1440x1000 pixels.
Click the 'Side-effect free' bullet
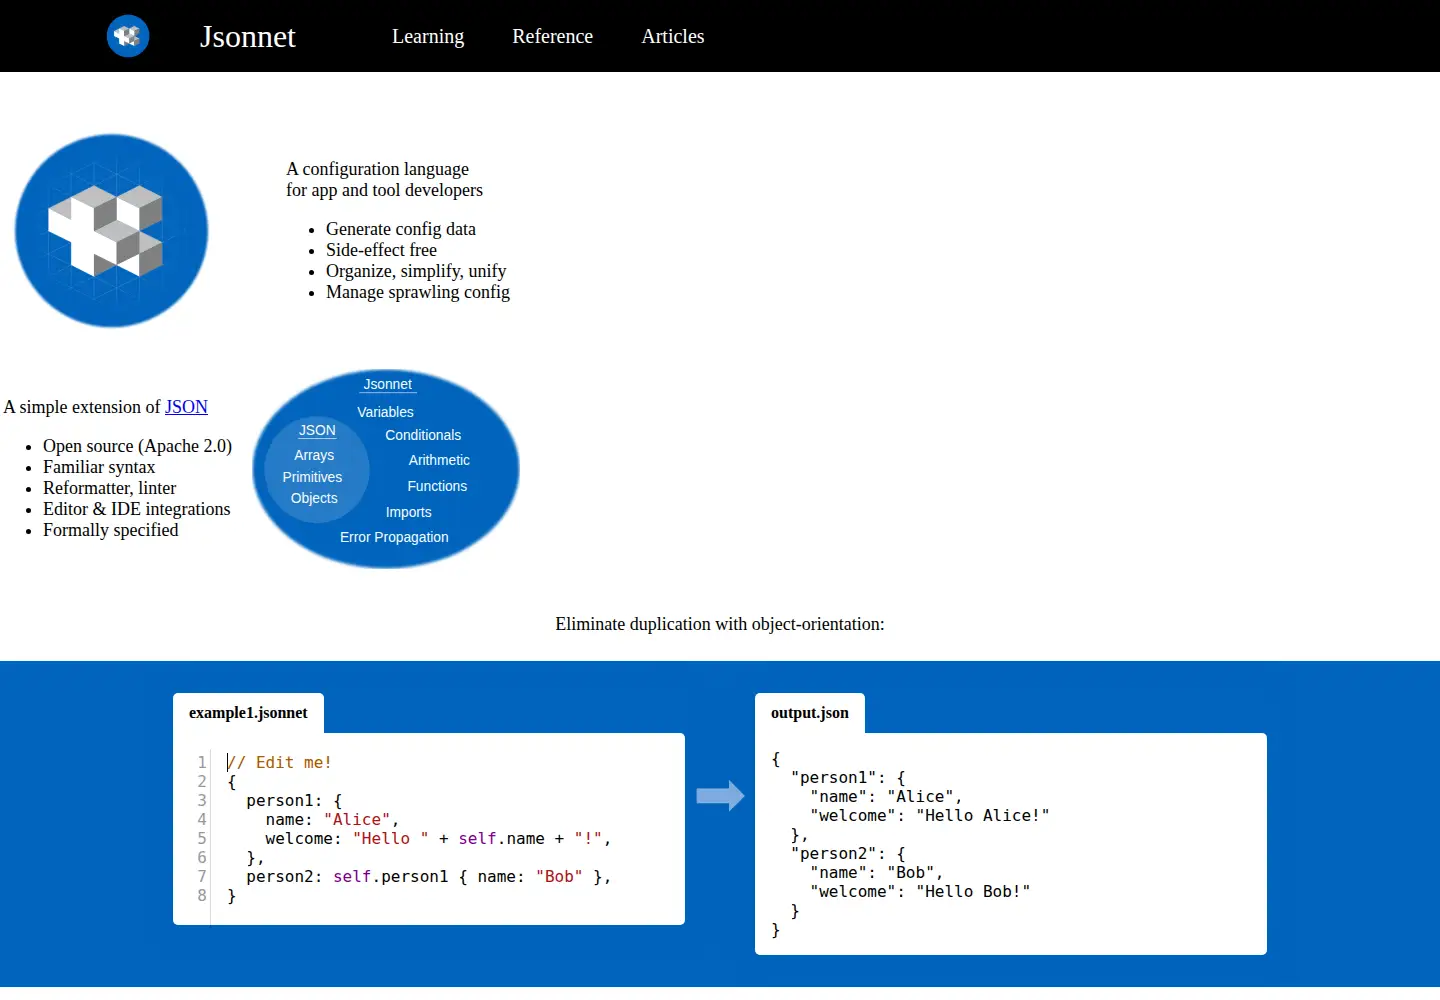(381, 250)
